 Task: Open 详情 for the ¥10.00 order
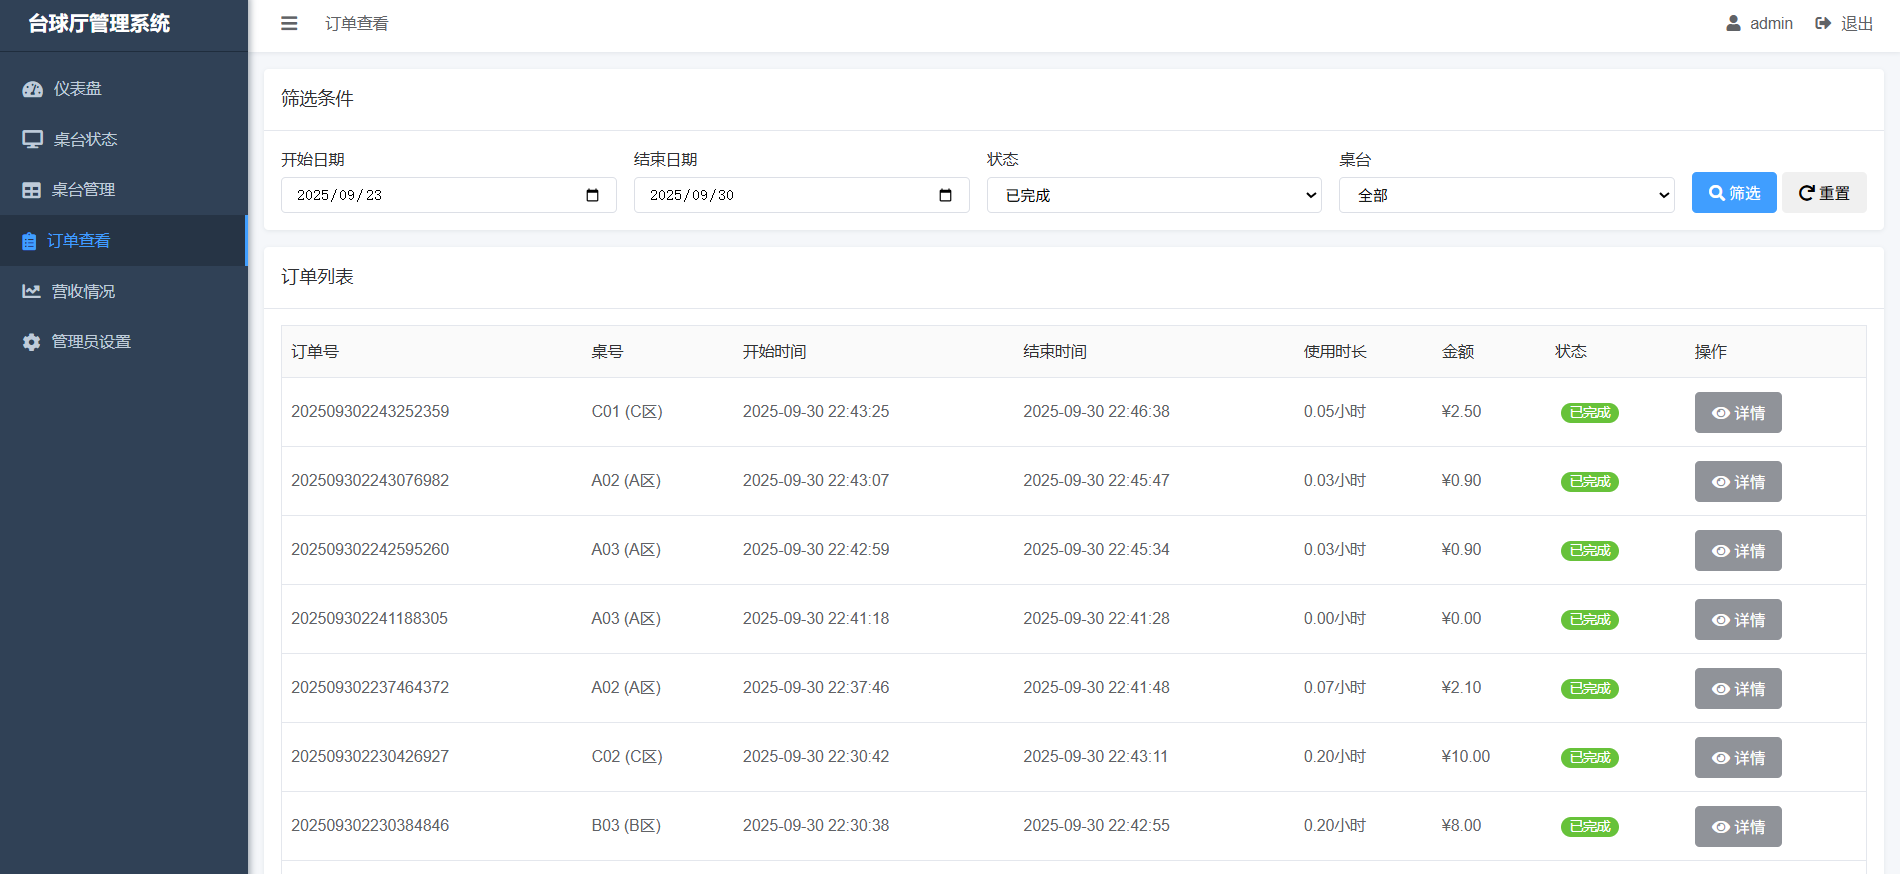point(1737,758)
